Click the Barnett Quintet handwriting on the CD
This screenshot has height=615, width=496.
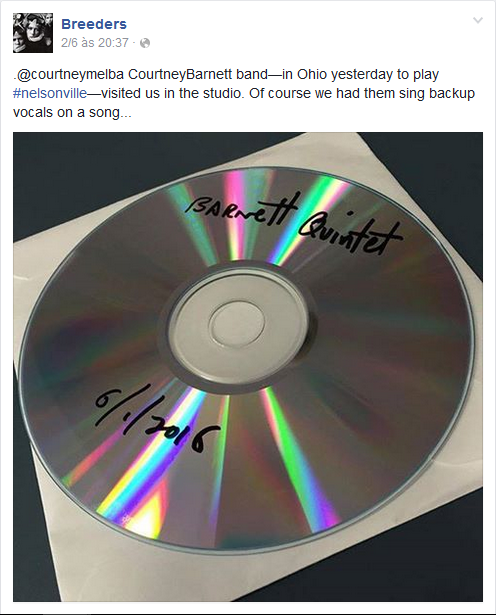click(293, 222)
